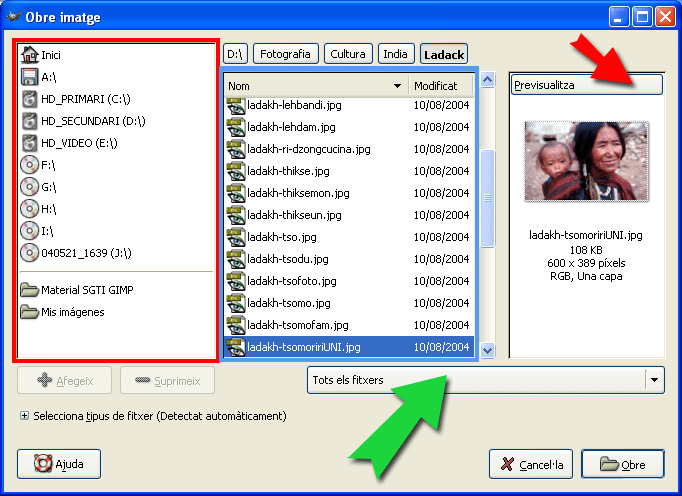Go to the Fotografia path folder

[x=285, y=54]
